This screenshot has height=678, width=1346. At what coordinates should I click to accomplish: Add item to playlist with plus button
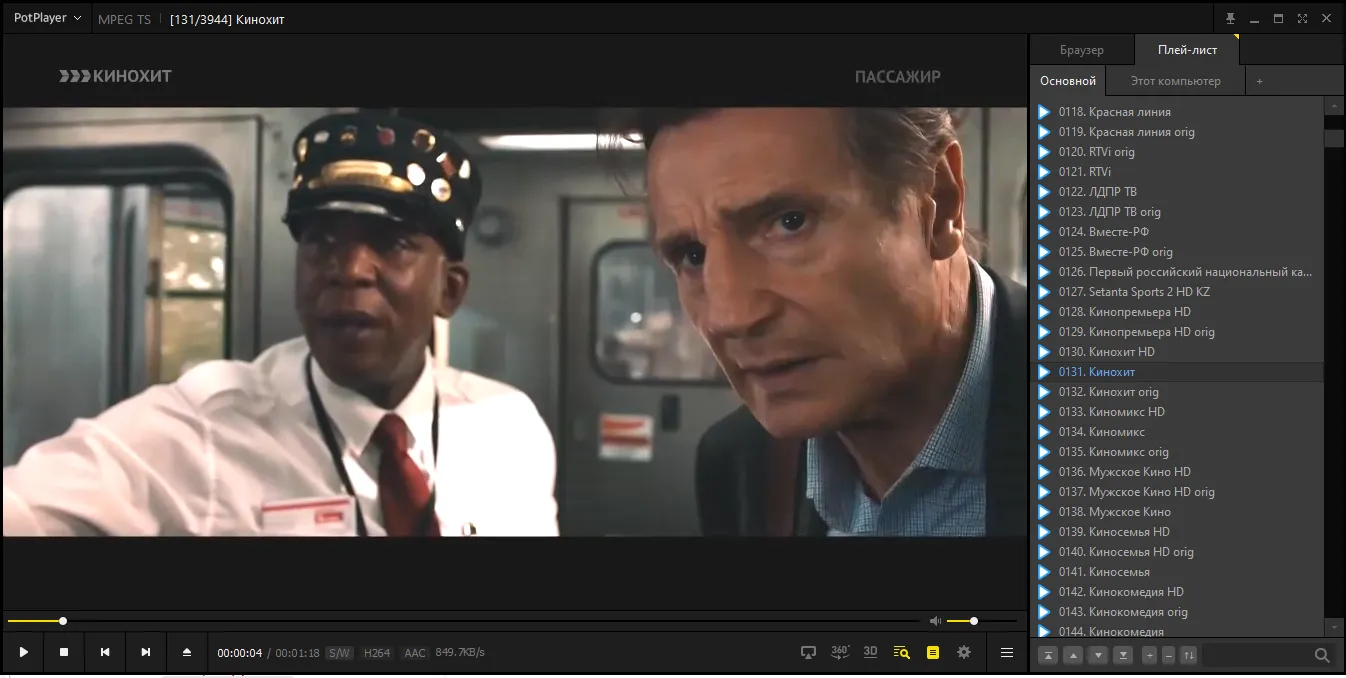(1150, 656)
